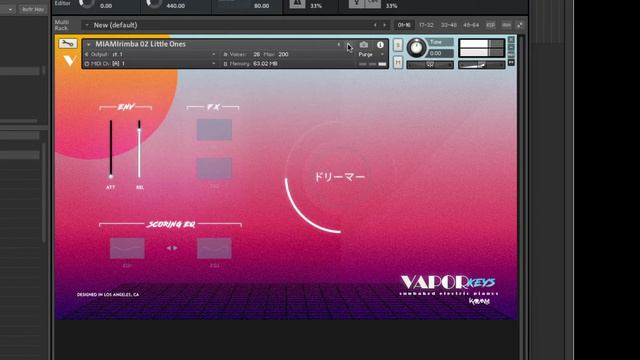
Task: Toggle the rack resize minimize icon
Action: (520, 25)
